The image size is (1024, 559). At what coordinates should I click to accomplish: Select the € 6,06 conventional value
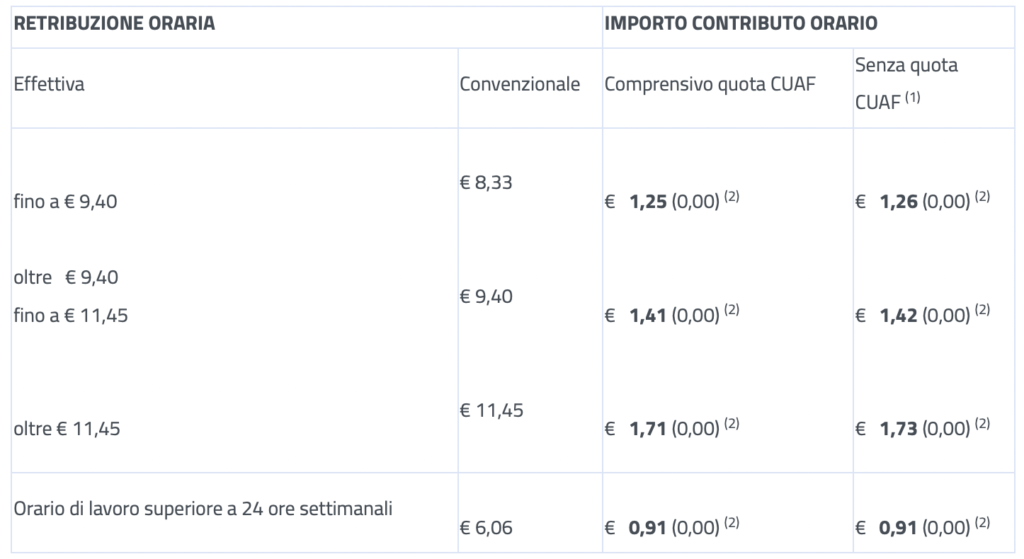tap(486, 528)
